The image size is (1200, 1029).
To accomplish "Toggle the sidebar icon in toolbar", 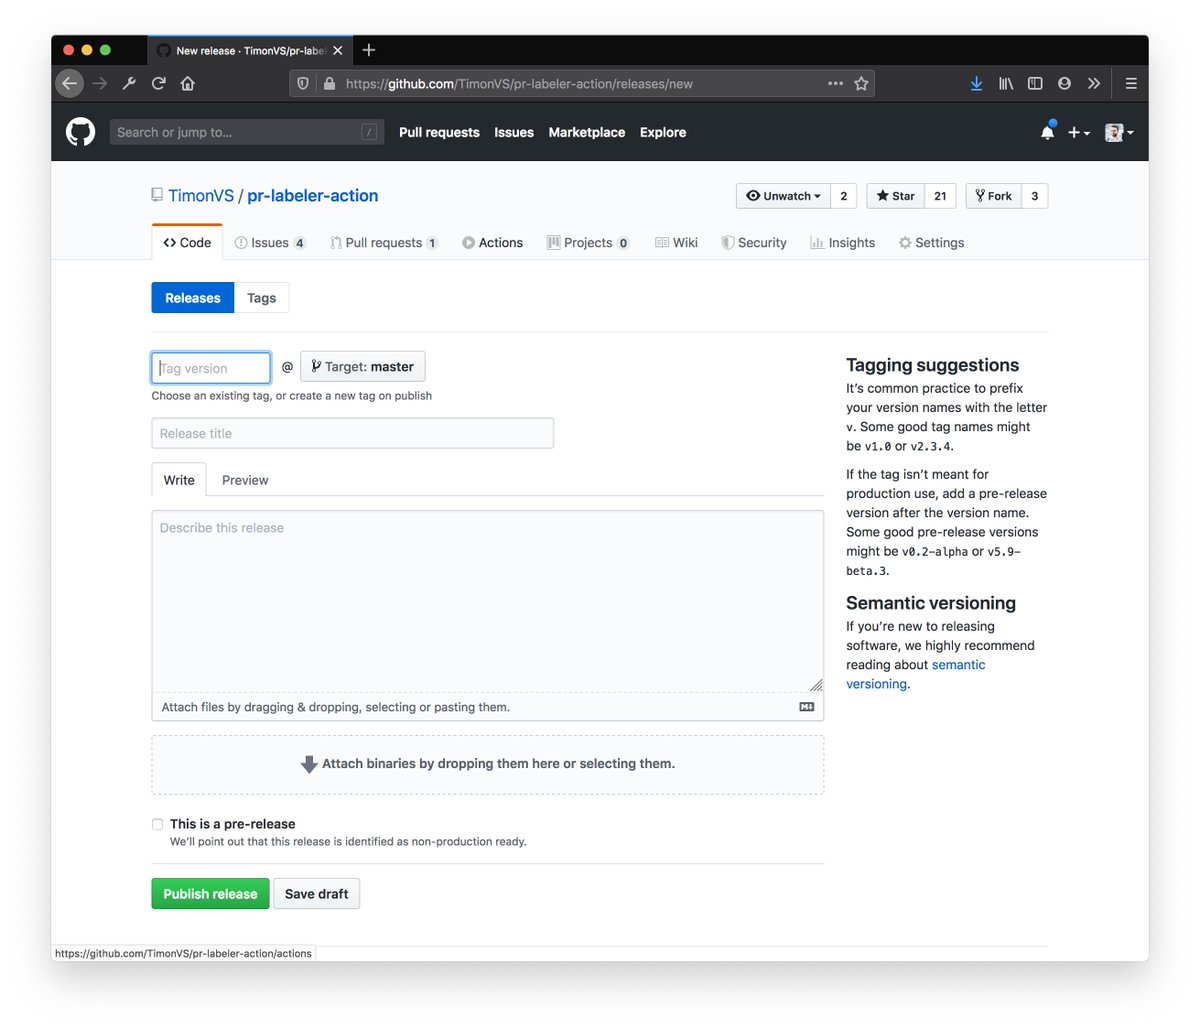I will (1035, 84).
